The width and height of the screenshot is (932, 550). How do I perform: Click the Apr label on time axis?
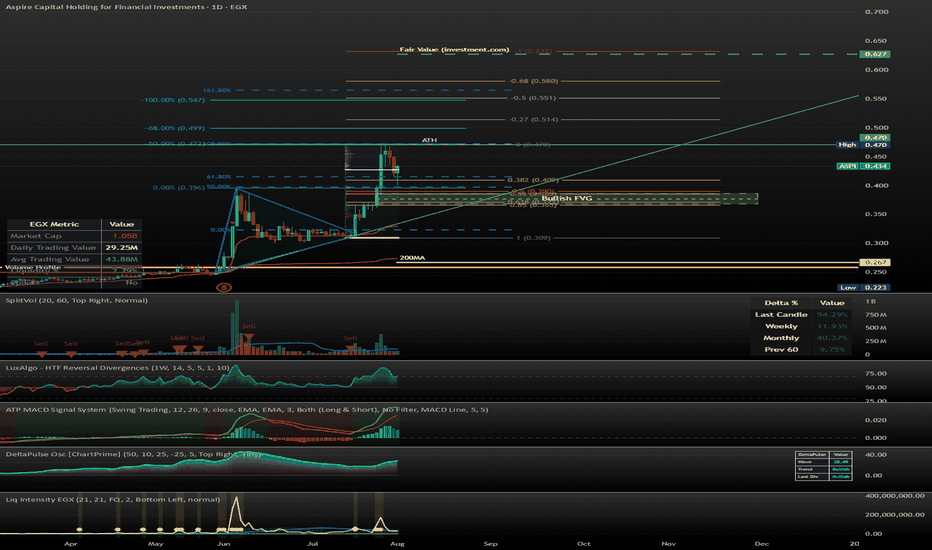(71, 543)
